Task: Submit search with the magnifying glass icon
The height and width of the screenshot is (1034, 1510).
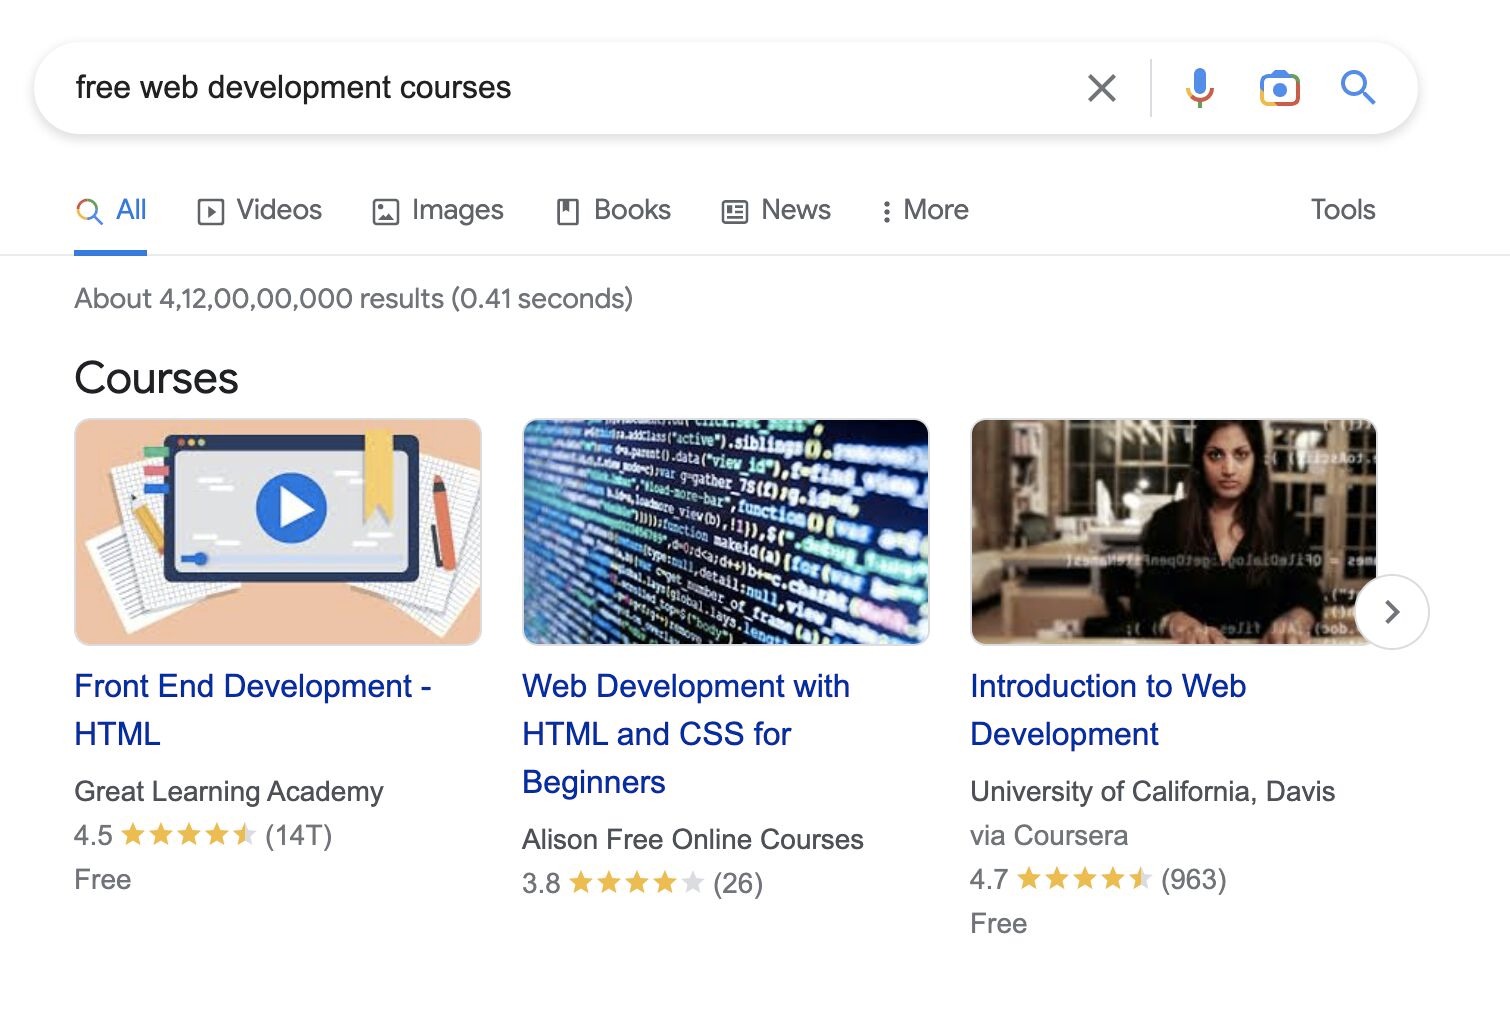Action: click(1357, 88)
